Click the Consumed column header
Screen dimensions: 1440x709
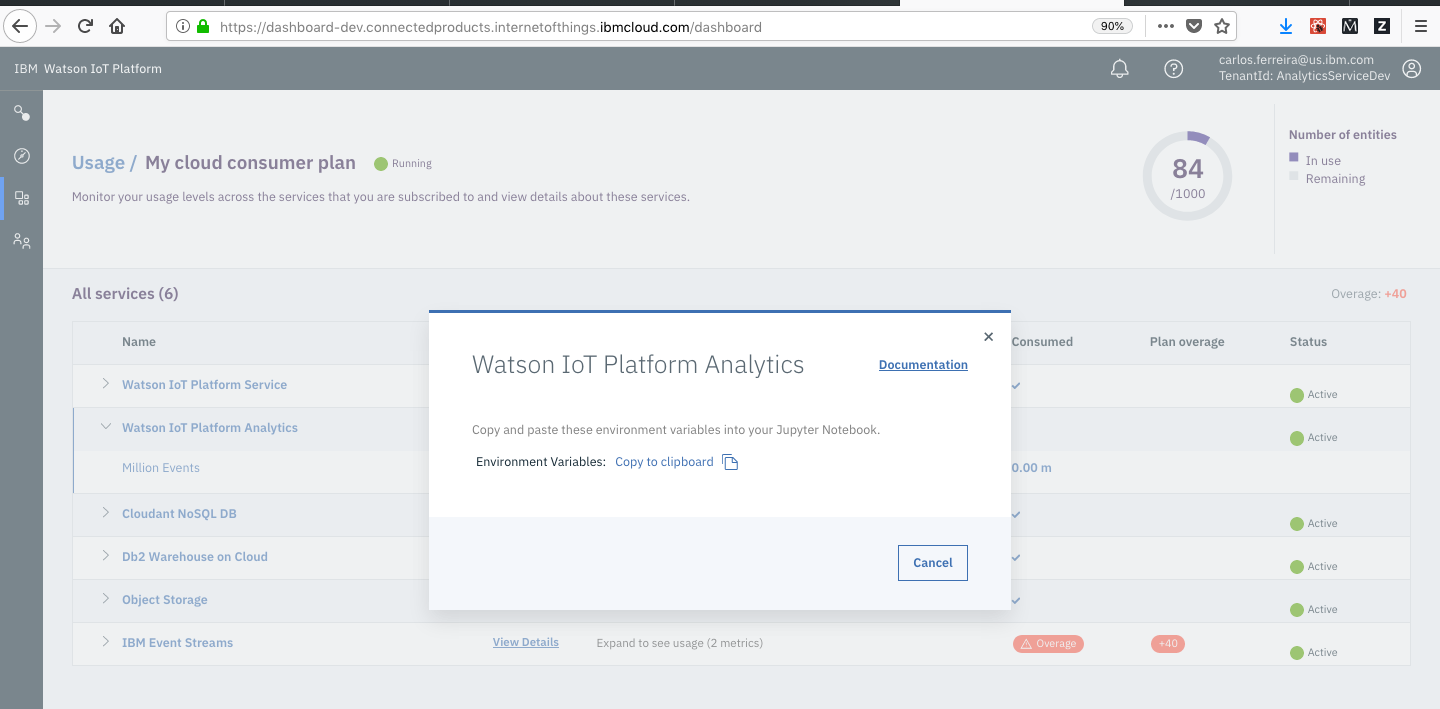pyautogui.click(x=1042, y=342)
